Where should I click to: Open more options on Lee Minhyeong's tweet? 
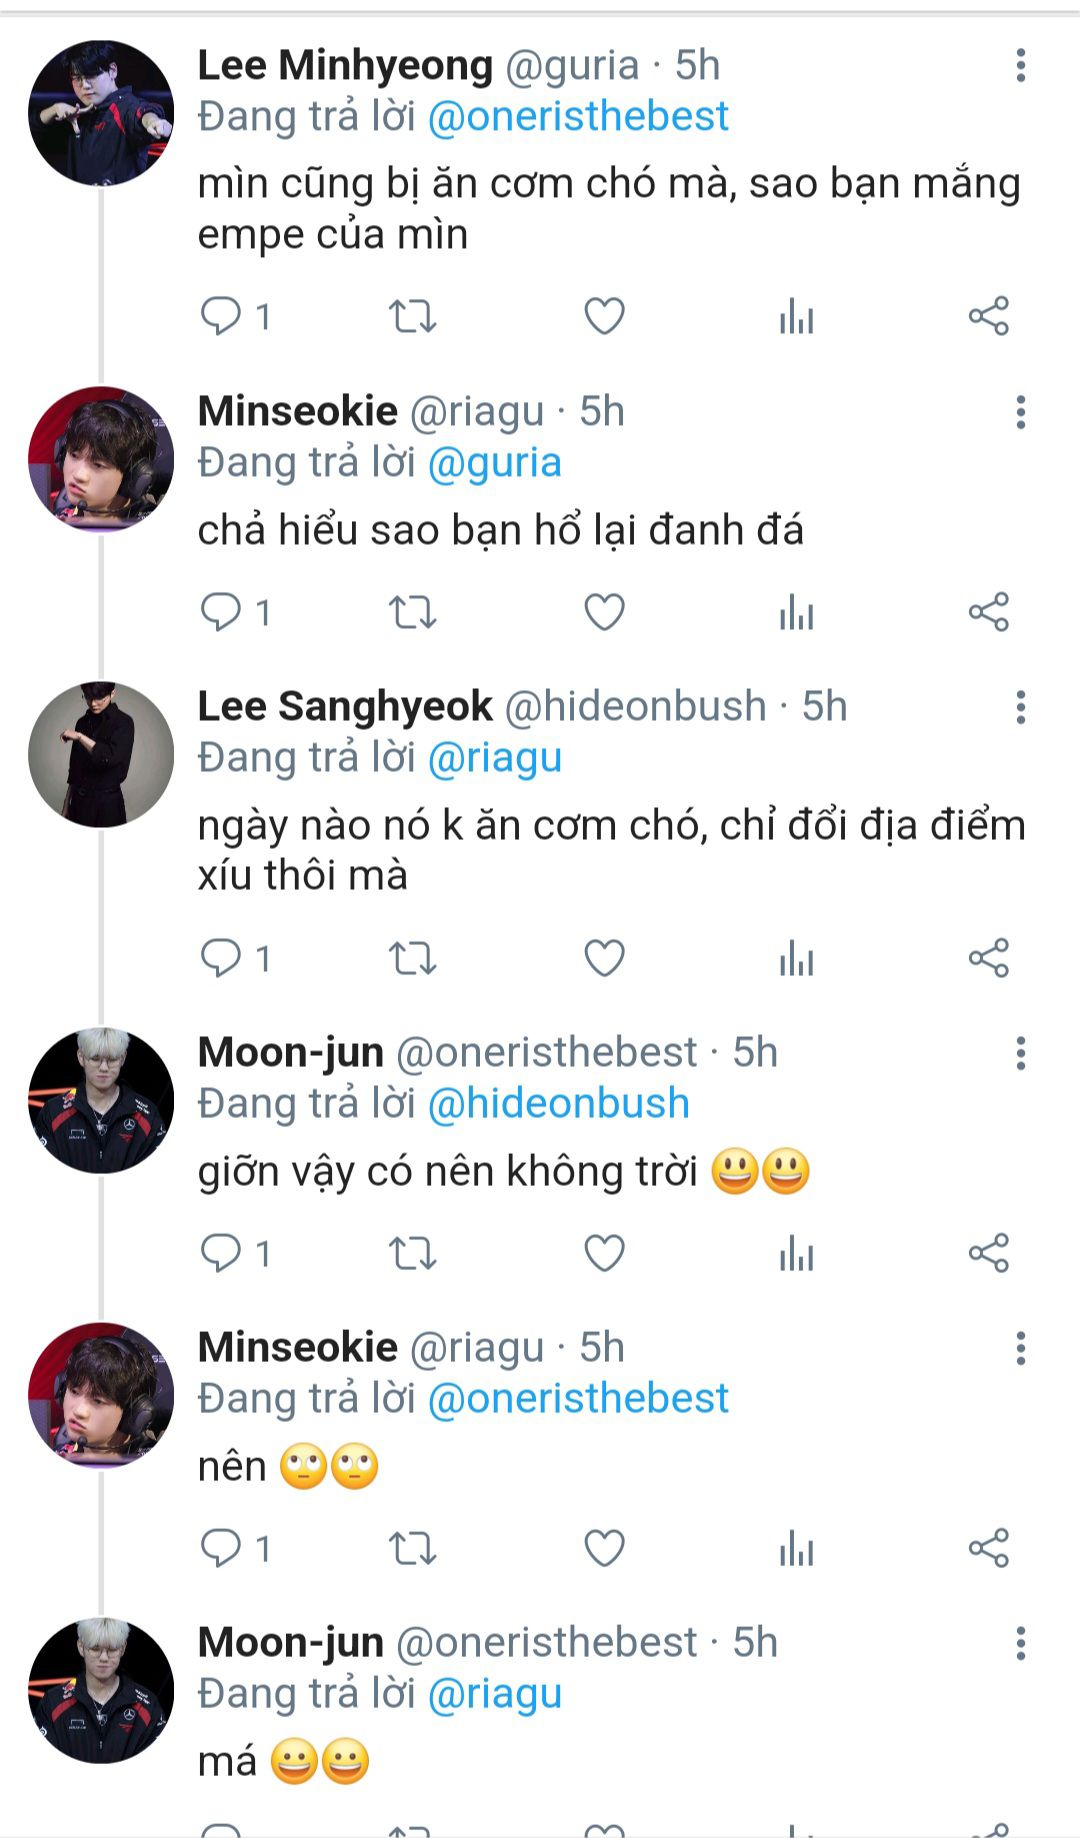pos(1020,66)
